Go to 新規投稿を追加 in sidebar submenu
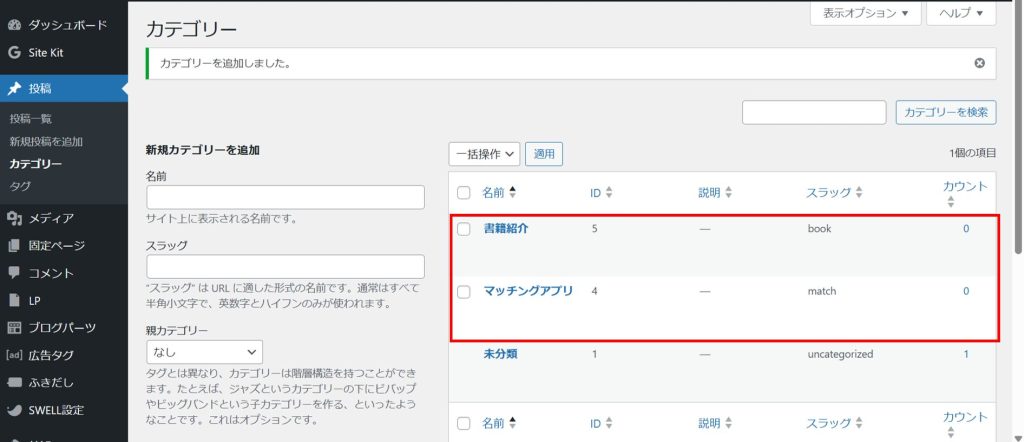The height and width of the screenshot is (442, 1024). coord(46,141)
